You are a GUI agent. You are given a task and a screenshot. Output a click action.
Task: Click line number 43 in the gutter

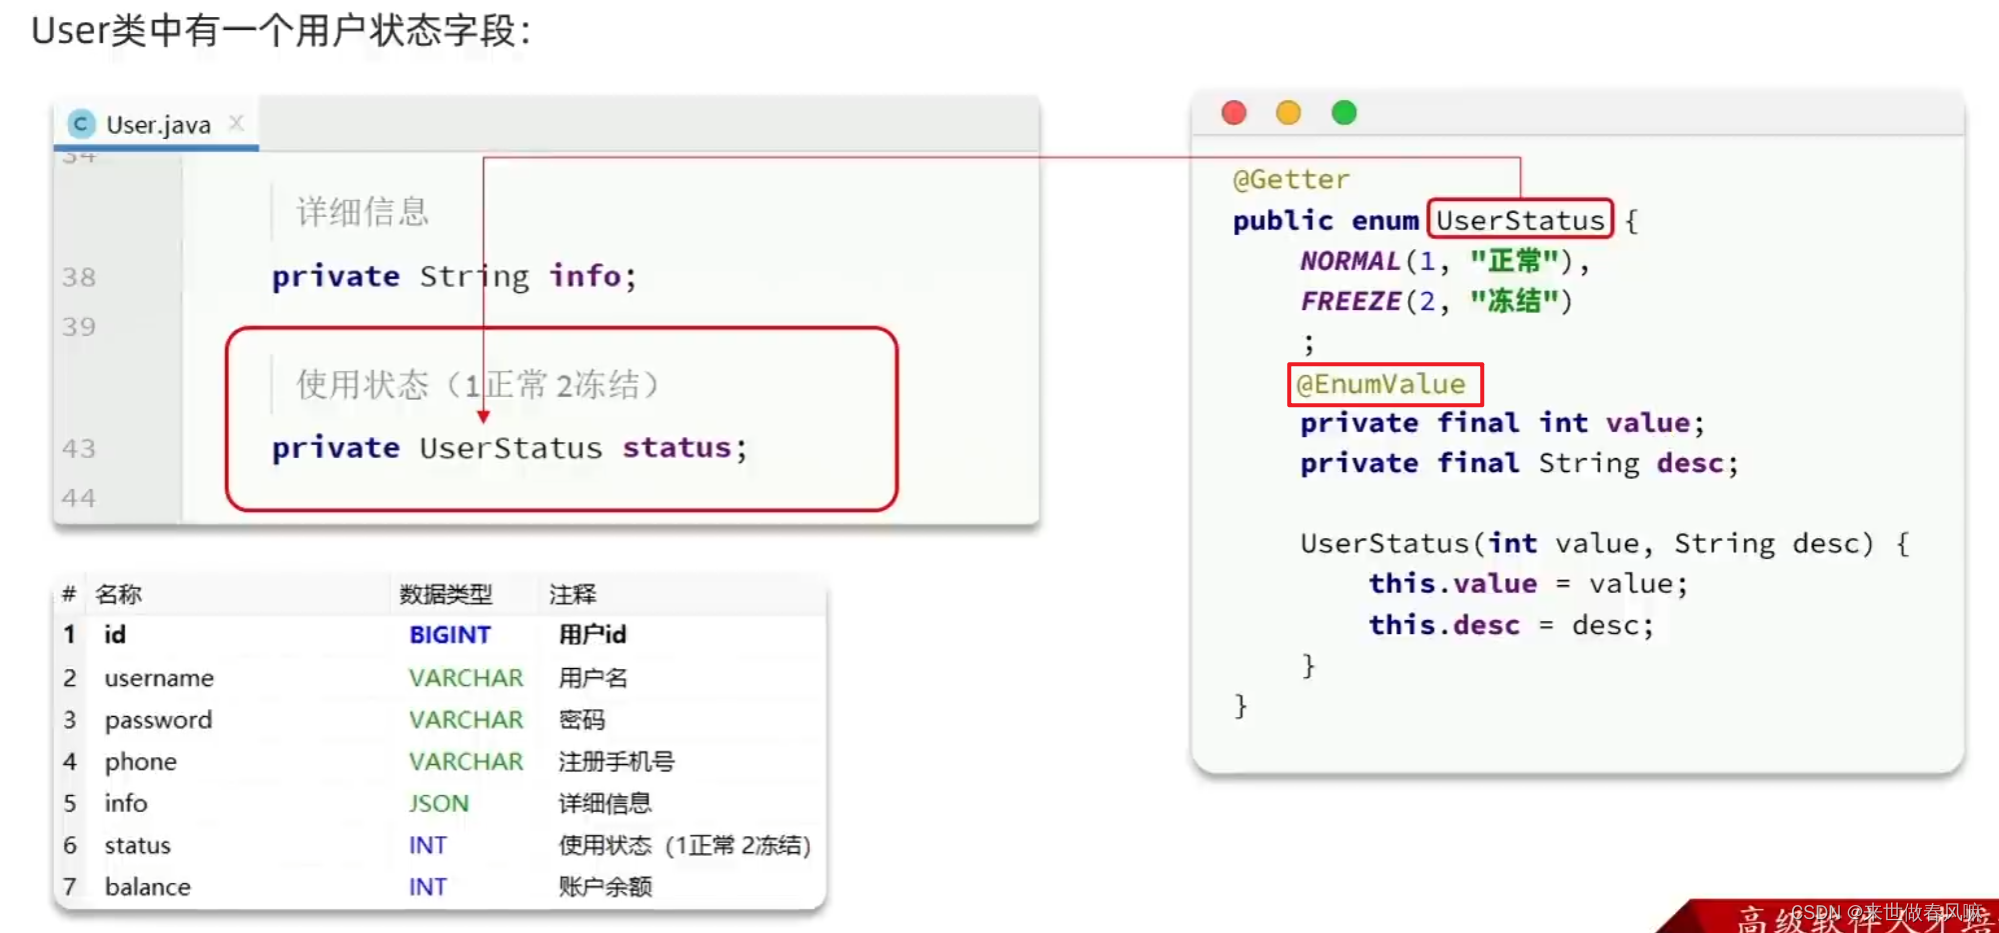(79, 448)
